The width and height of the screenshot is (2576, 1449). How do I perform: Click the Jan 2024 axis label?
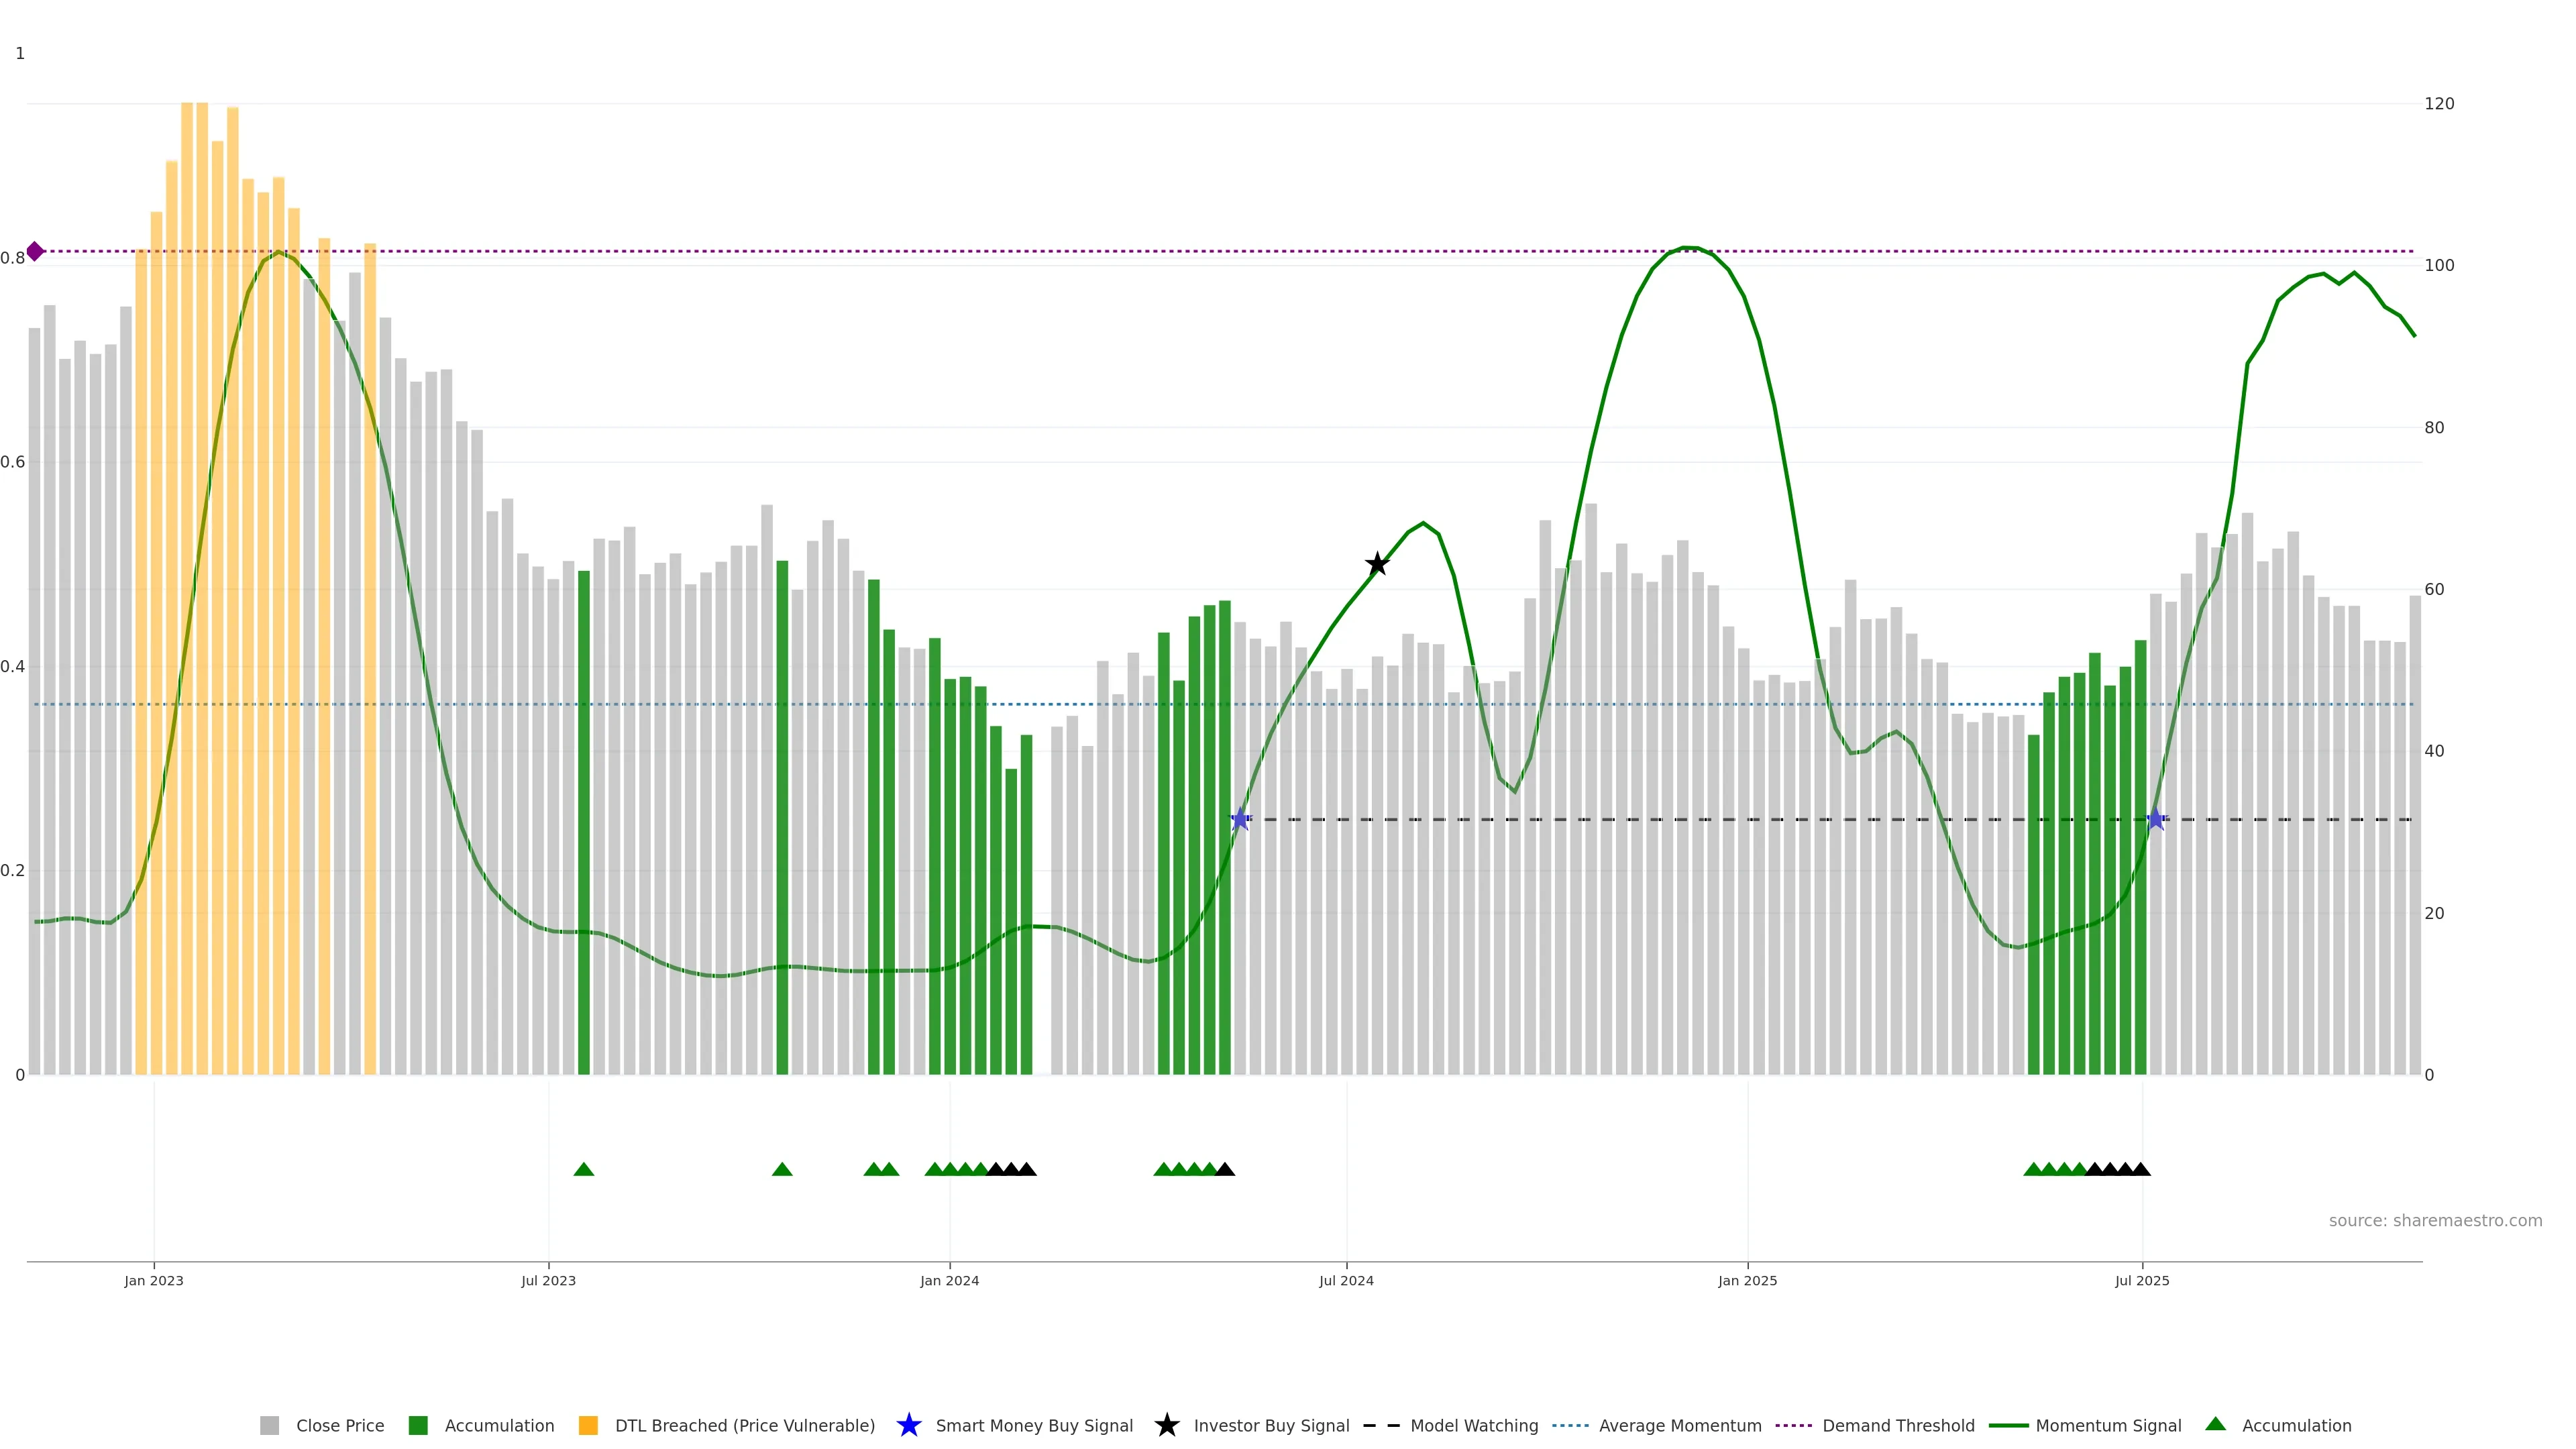949,1280
